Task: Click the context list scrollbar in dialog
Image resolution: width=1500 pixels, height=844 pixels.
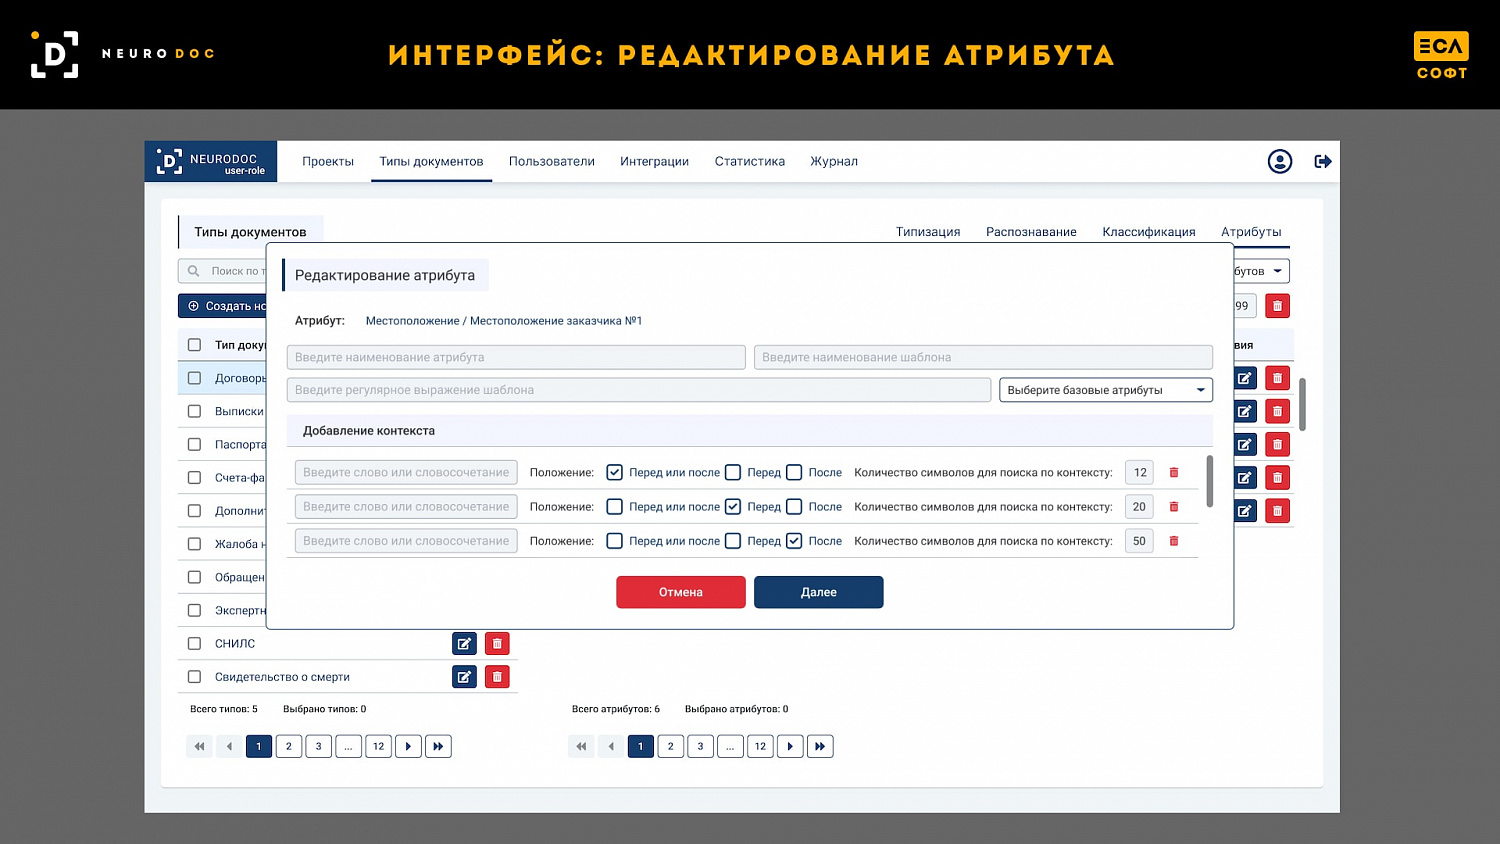Action: coord(1210,481)
